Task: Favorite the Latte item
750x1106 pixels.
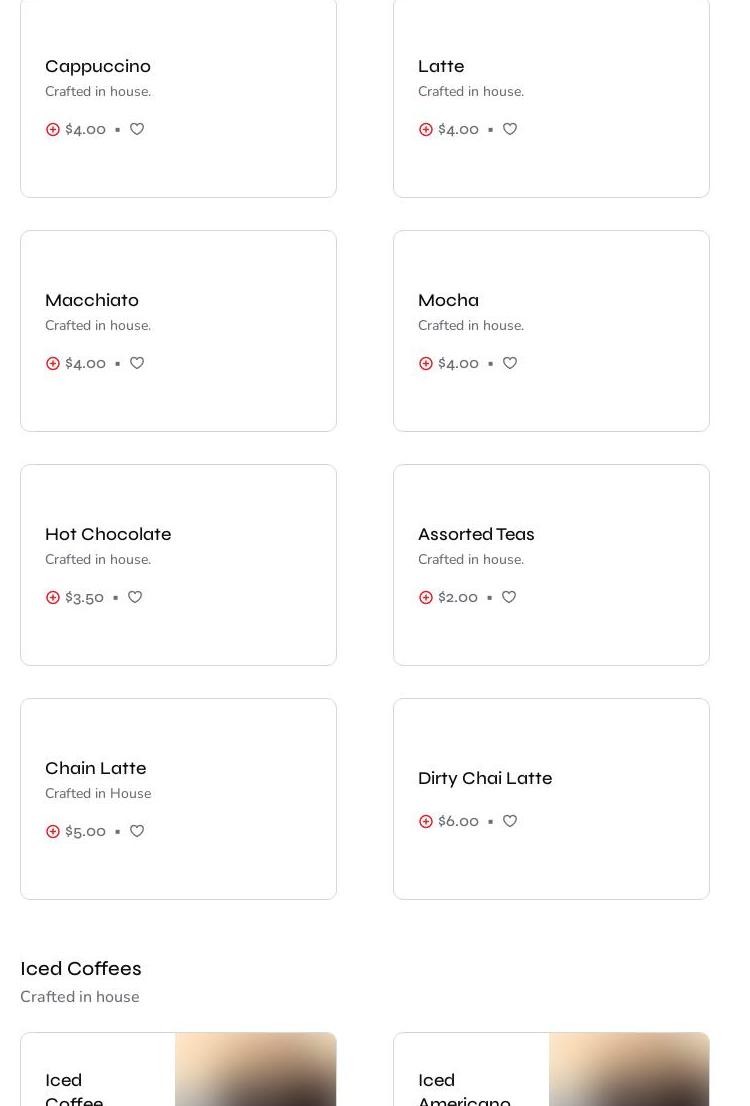Action: [510, 129]
